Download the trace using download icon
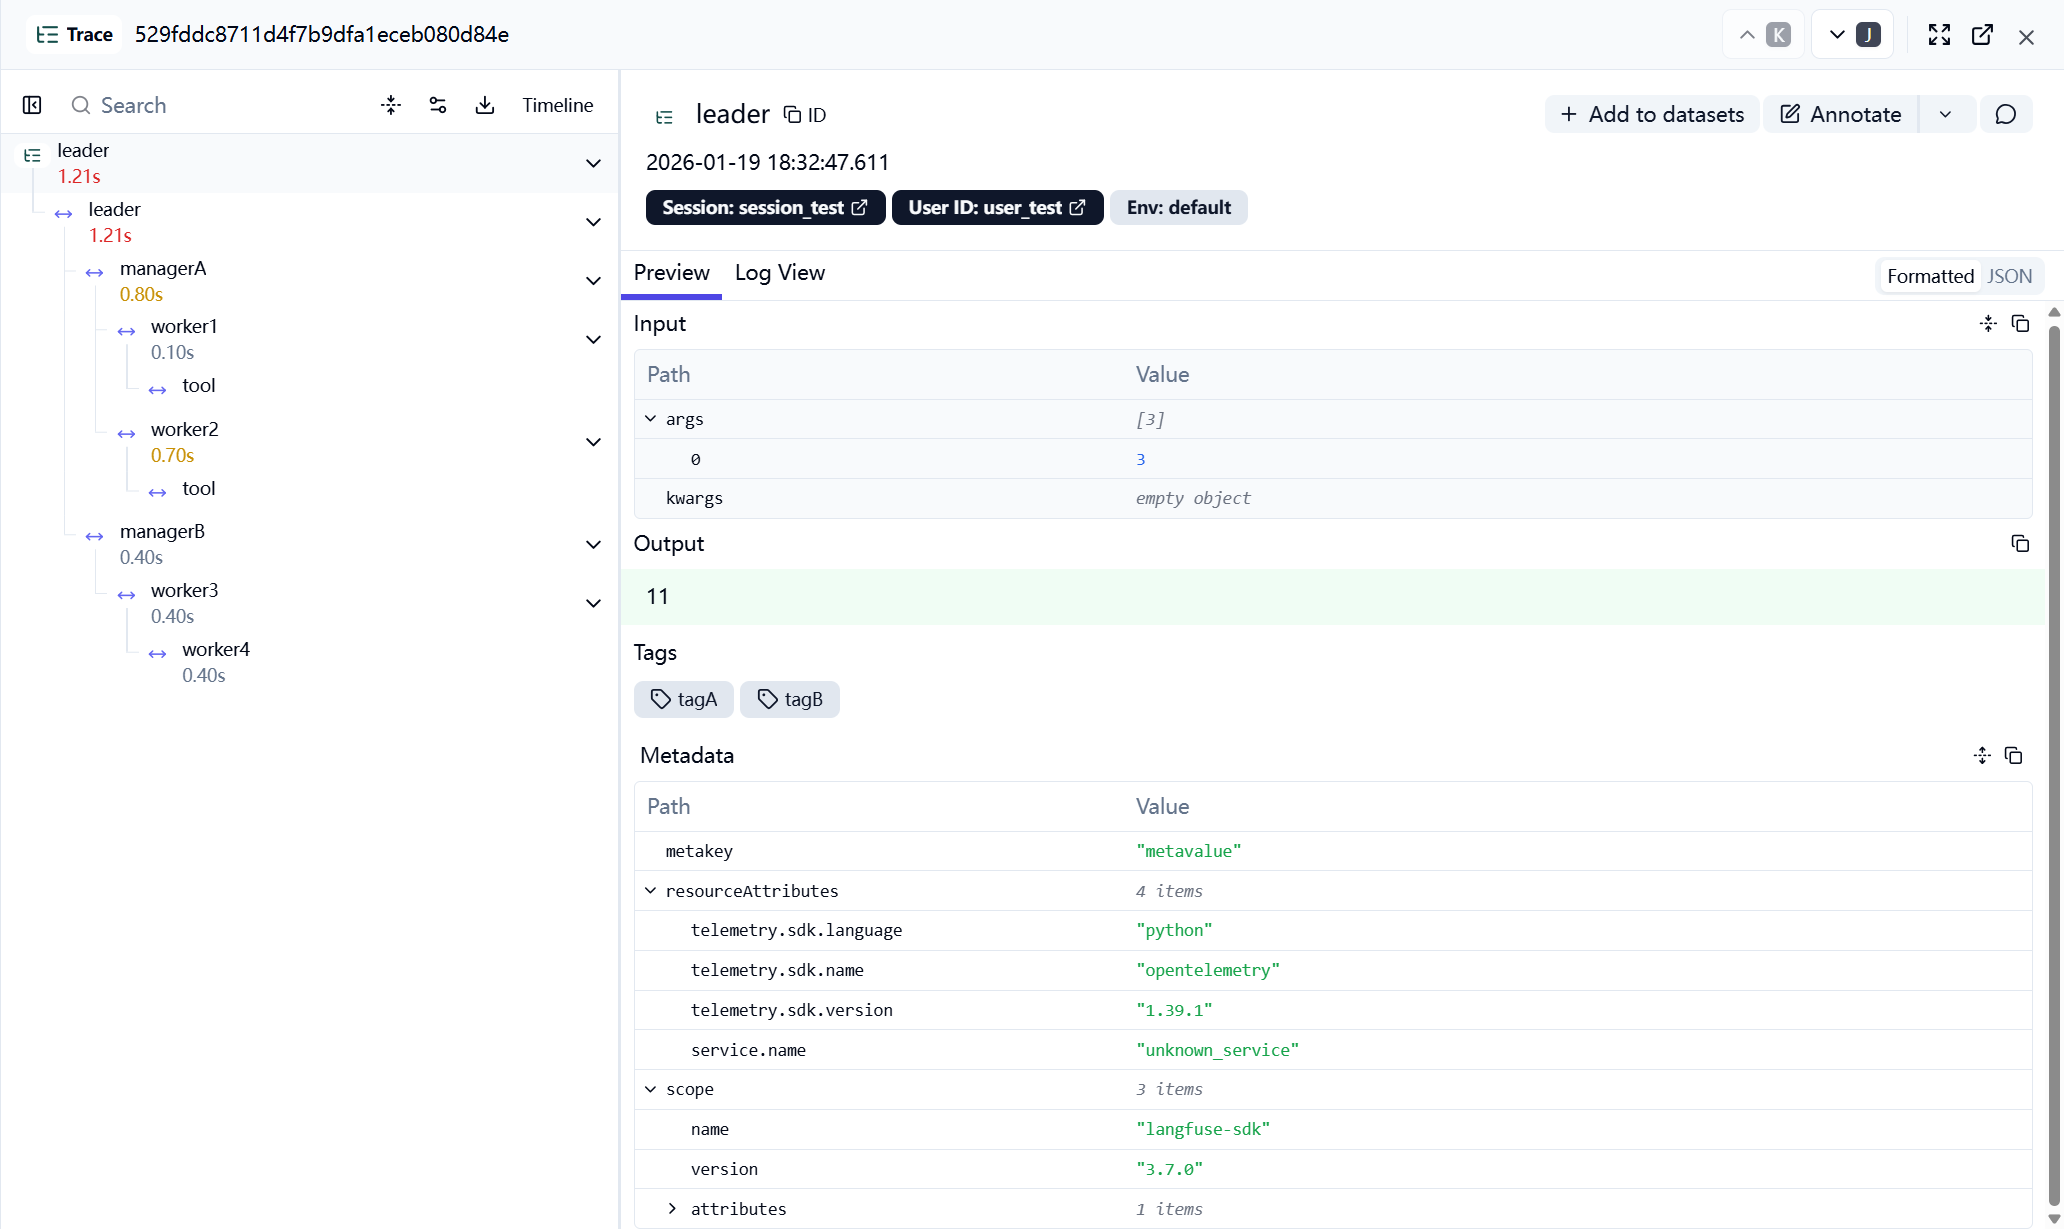The width and height of the screenshot is (2064, 1229). (485, 105)
